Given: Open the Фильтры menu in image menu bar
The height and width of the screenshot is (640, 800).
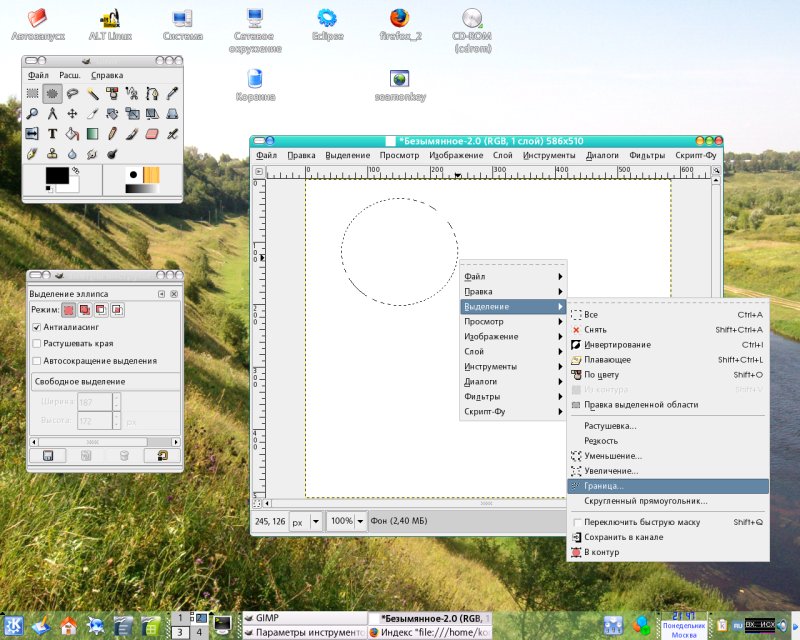Looking at the screenshot, I should click(647, 155).
